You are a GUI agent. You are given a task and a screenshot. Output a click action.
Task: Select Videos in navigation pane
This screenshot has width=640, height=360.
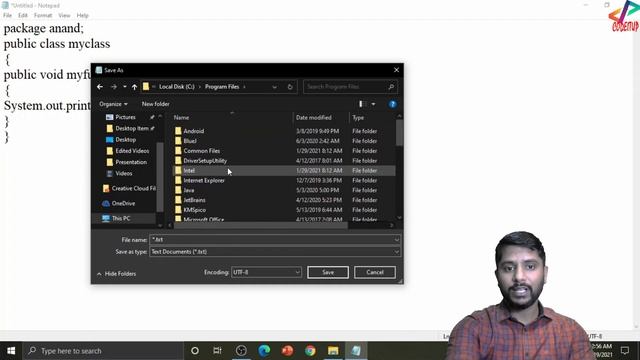(123, 173)
